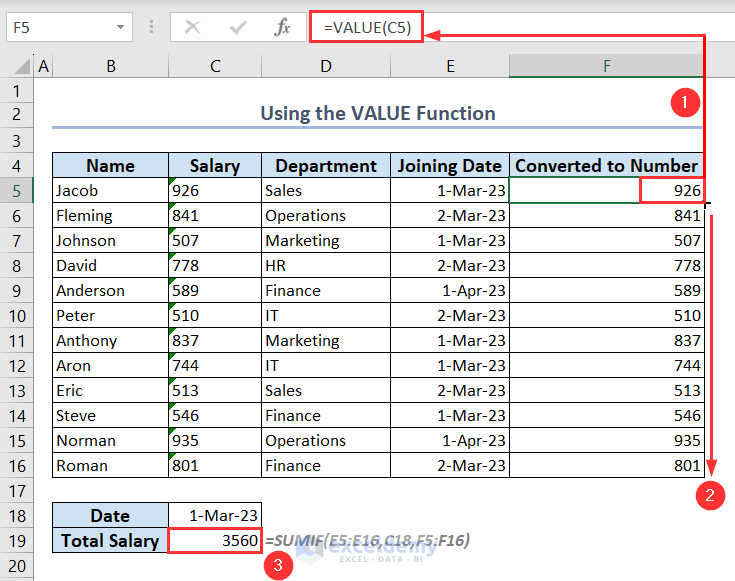Click the title 'Using the VALUE Function'

pos(378,113)
